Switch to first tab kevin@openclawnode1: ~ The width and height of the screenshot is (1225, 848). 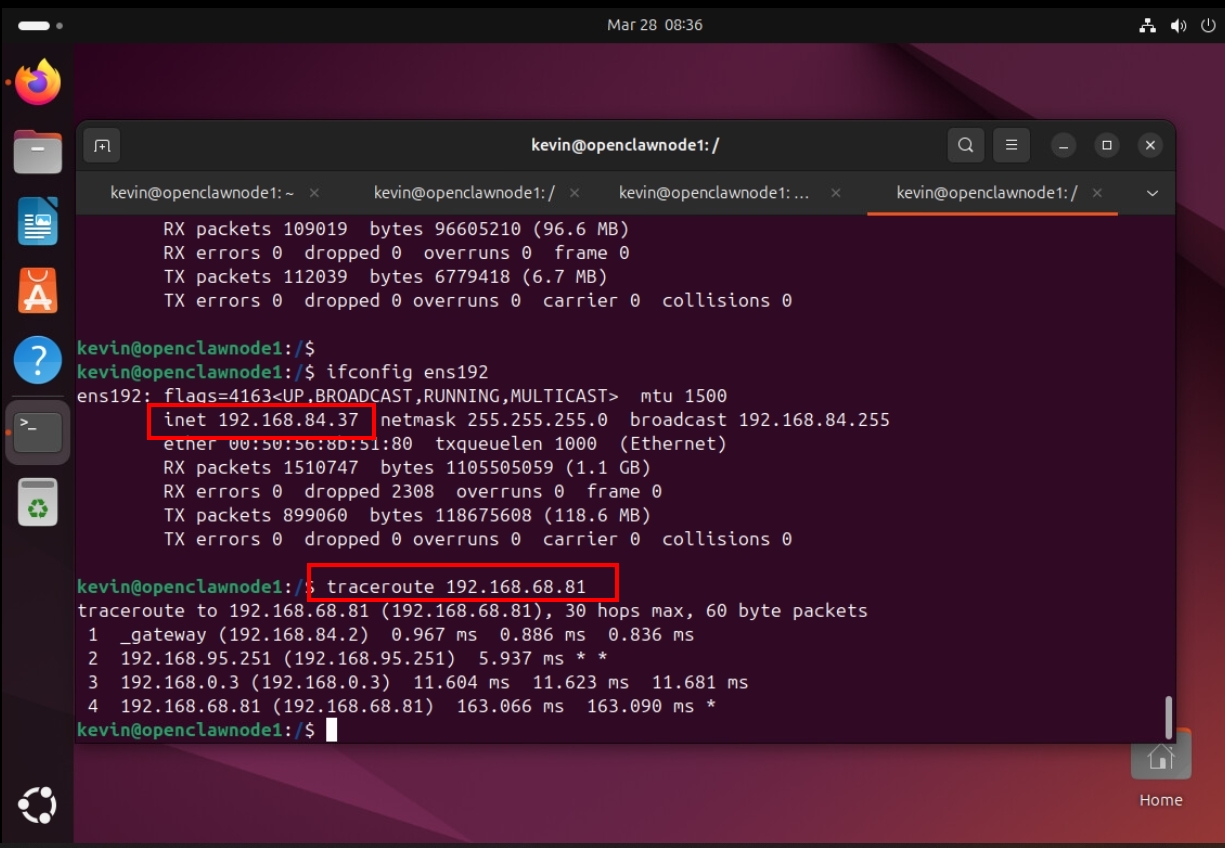coord(201,193)
